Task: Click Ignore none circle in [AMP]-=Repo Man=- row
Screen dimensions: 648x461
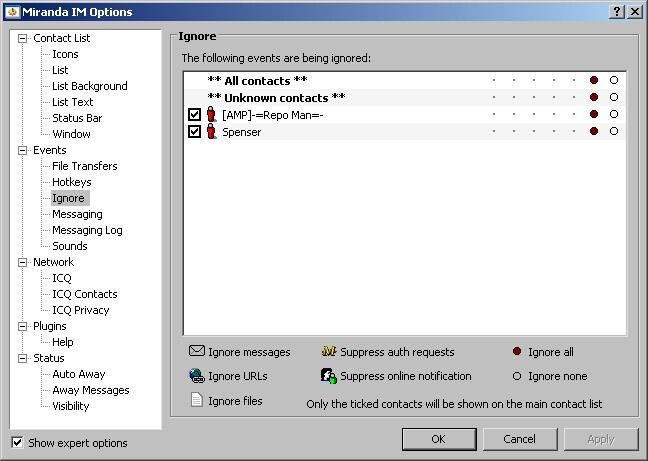Action: (x=614, y=114)
